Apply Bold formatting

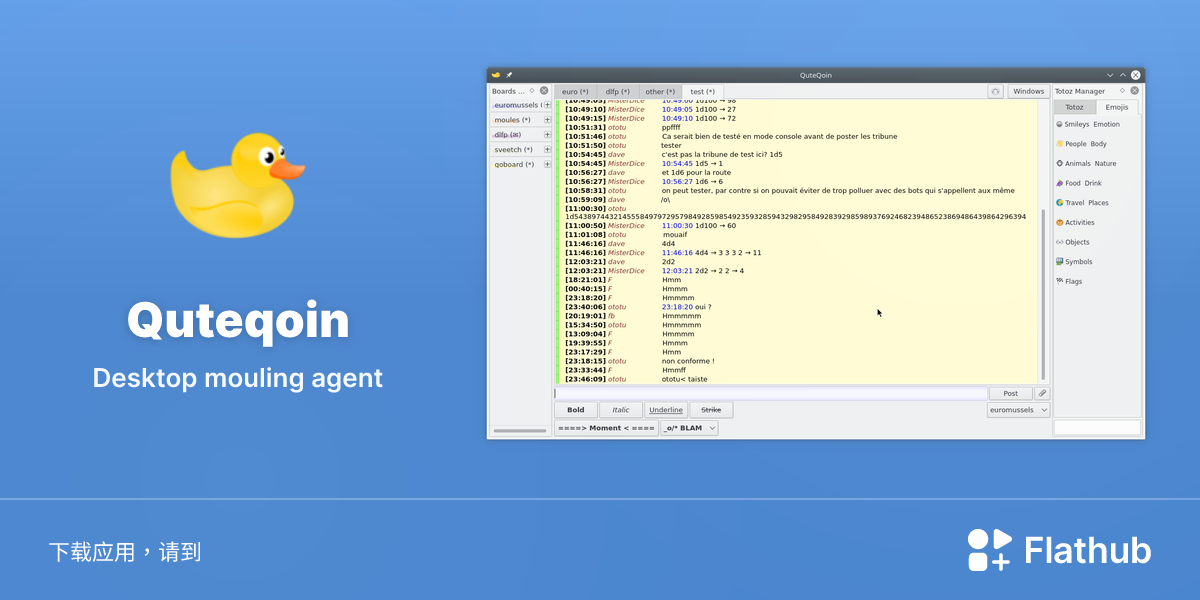(x=576, y=410)
